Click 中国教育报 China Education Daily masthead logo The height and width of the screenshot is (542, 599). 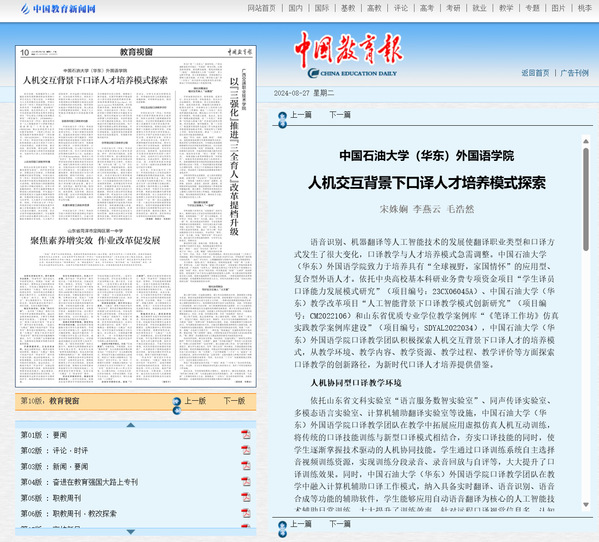pos(348,55)
